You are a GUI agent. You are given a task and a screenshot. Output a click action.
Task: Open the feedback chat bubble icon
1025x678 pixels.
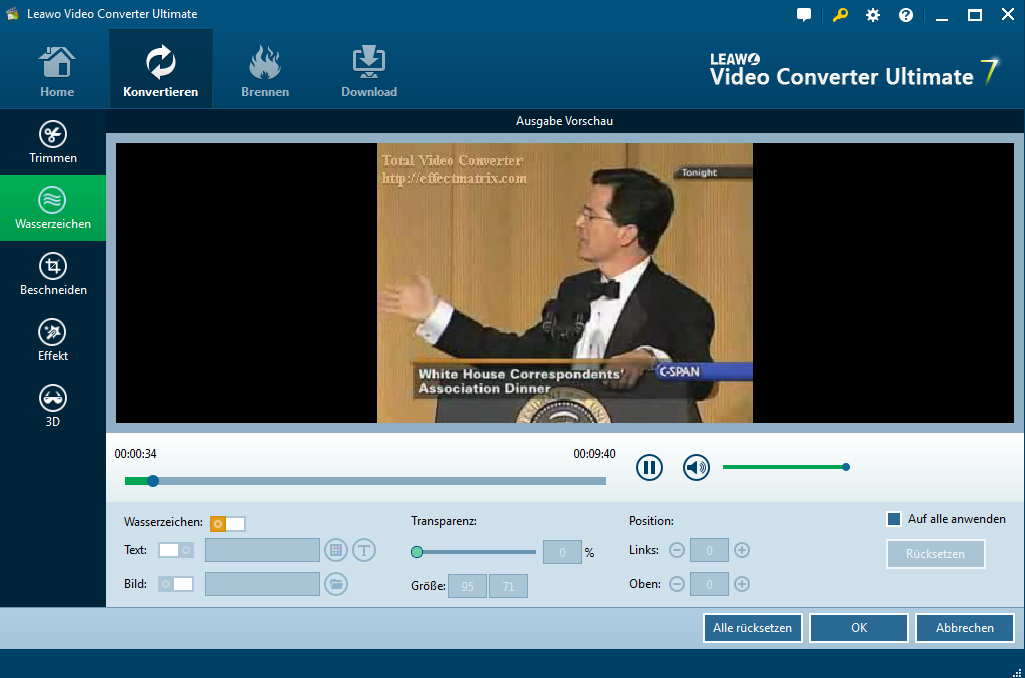804,15
